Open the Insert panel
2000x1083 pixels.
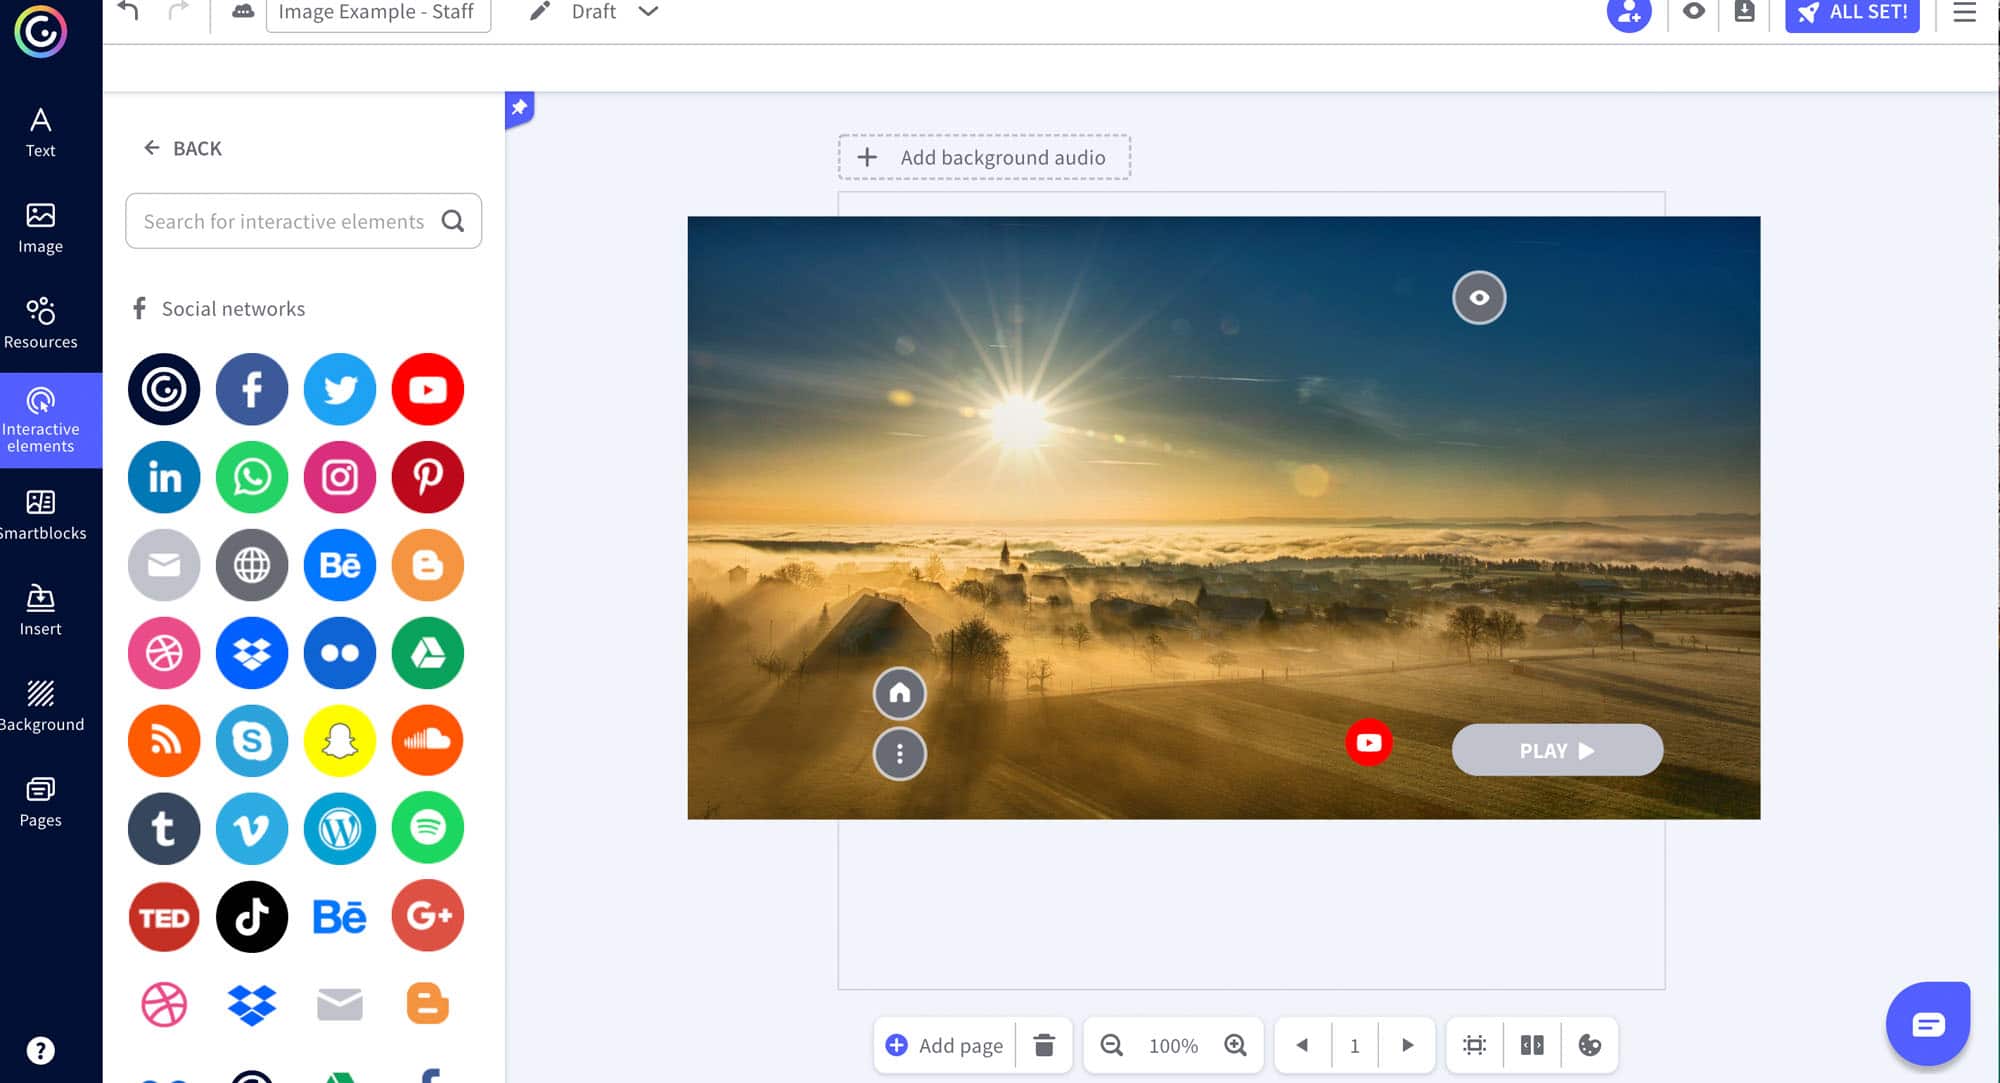pyautogui.click(x=40, y=611)
